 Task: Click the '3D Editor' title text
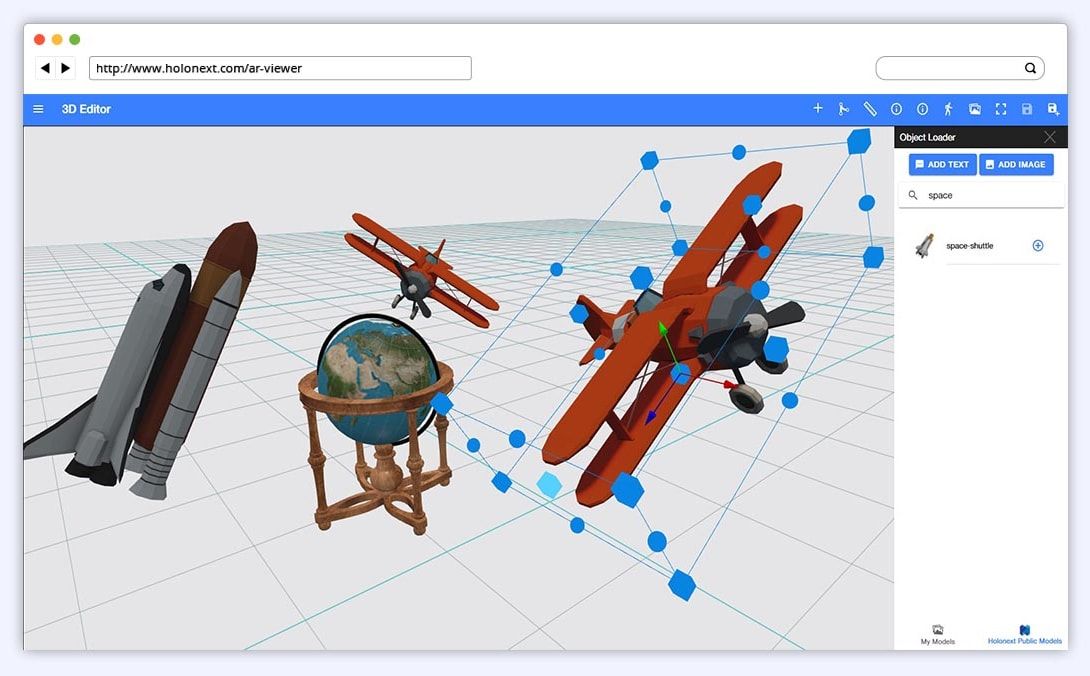86,109
